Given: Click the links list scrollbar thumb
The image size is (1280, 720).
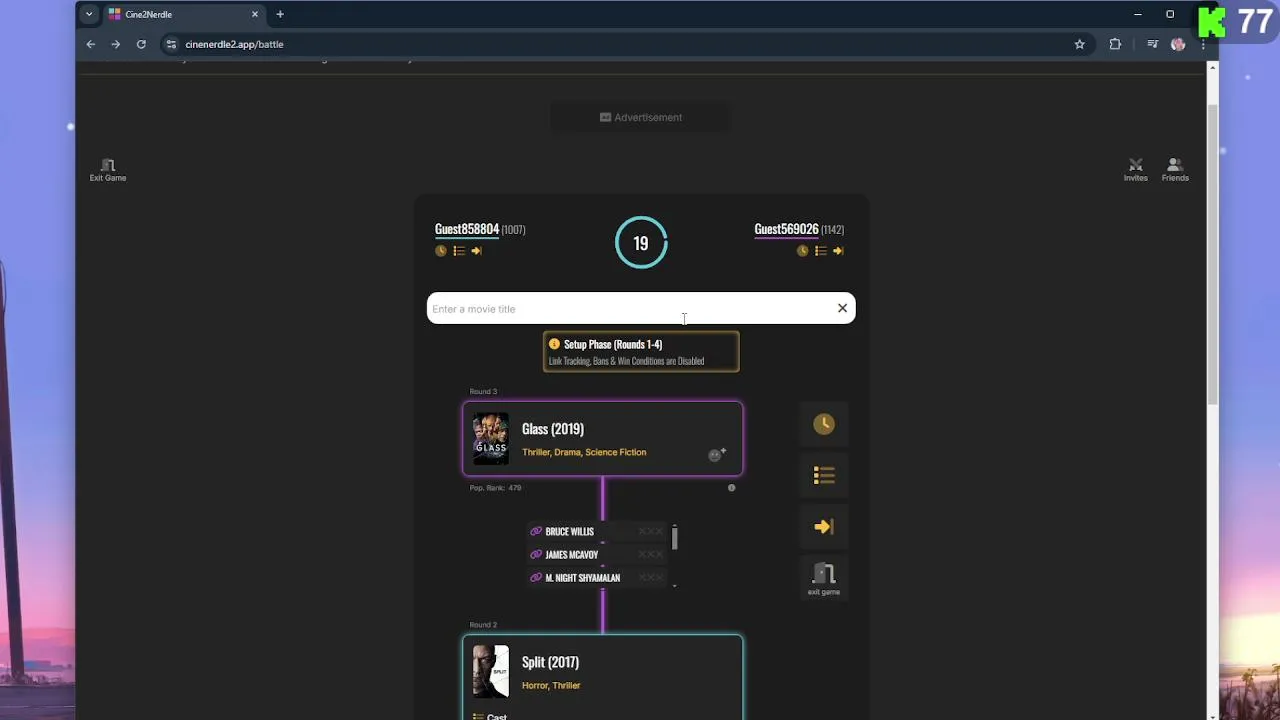Looking at the screenshot, I should pos(675,538).
